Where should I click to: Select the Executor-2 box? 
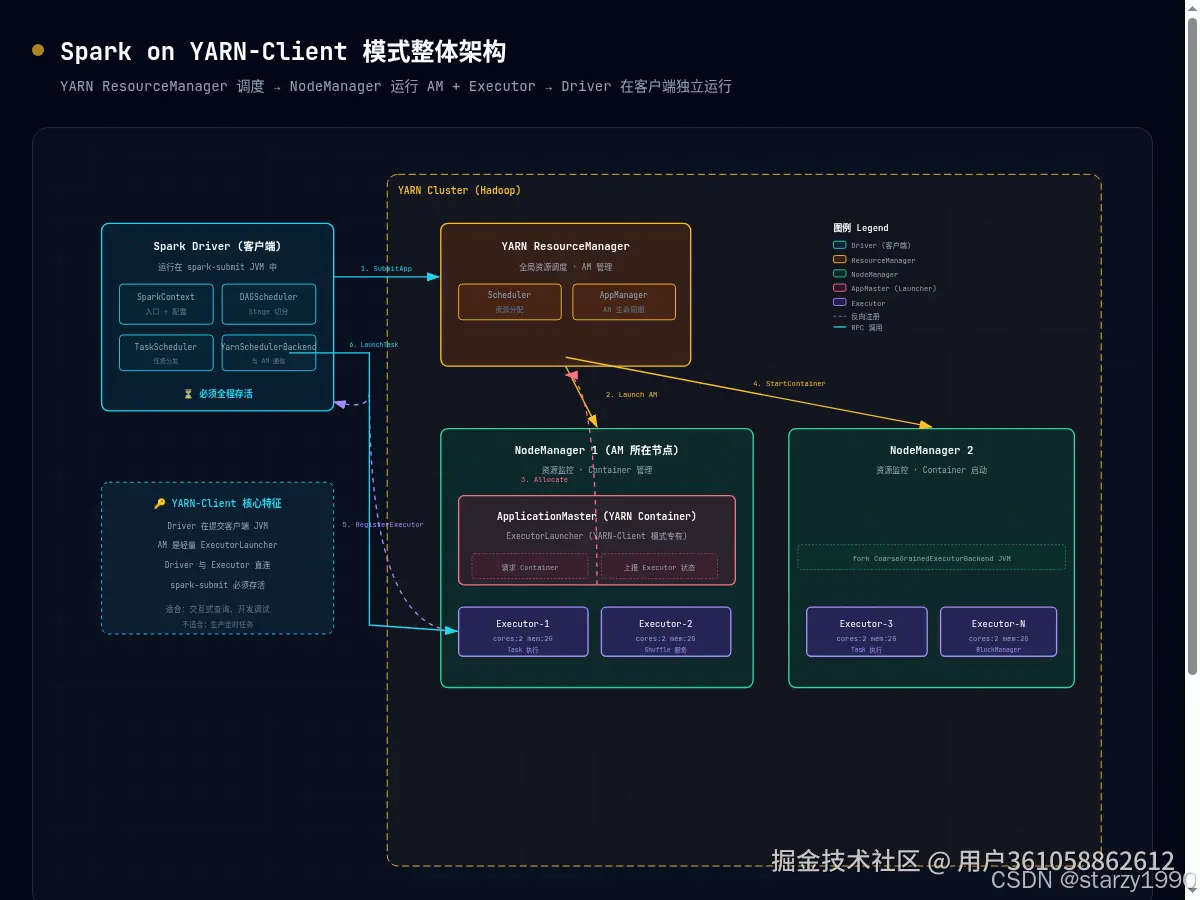pyautogui.click(x=666, y=632)
